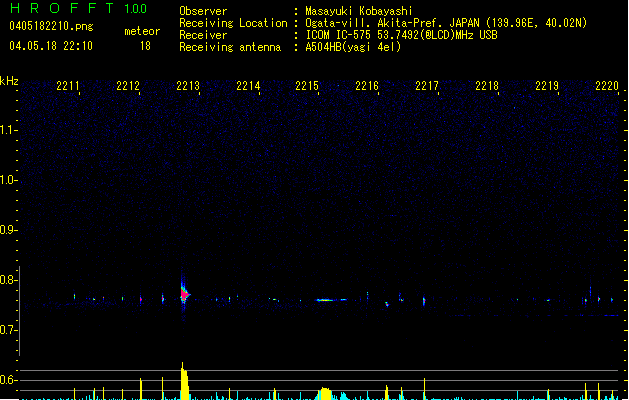Click the meteor count value 18
The image size is (629, 400).
click(145, 46)
